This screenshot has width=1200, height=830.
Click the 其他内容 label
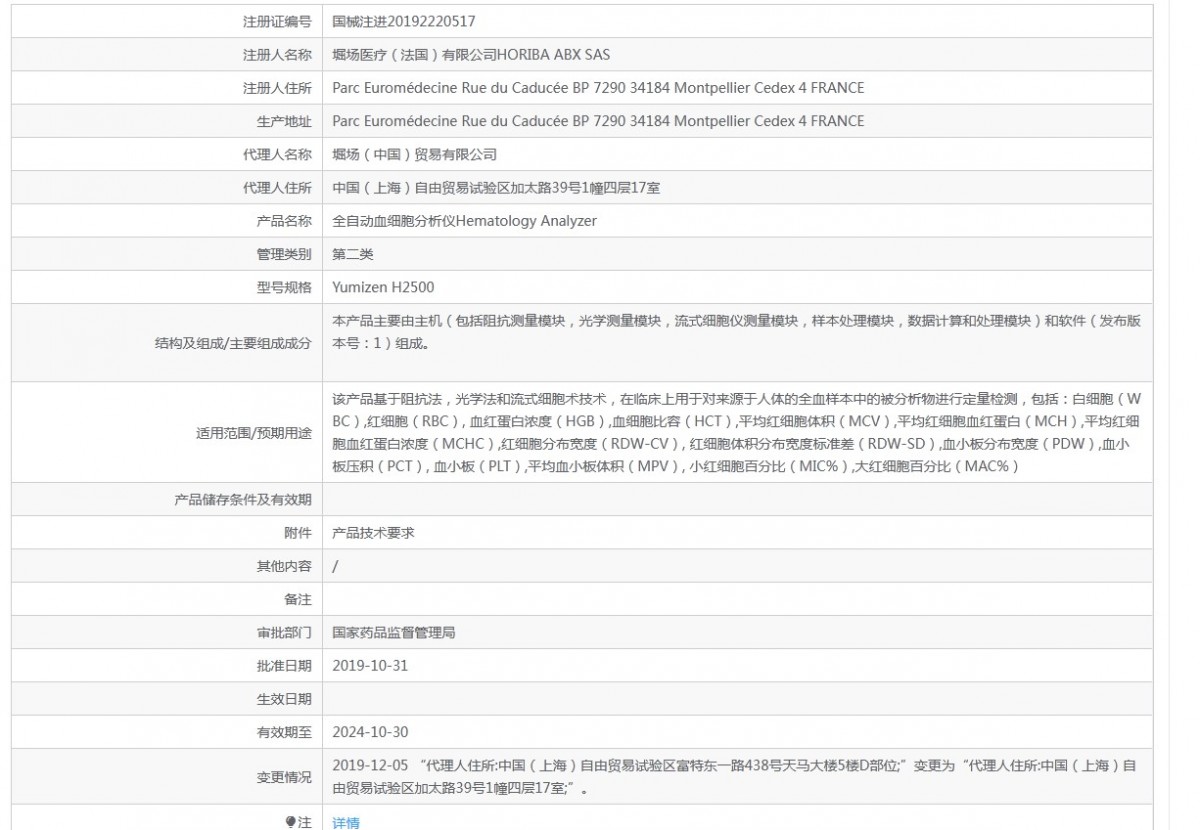[285, 566]
